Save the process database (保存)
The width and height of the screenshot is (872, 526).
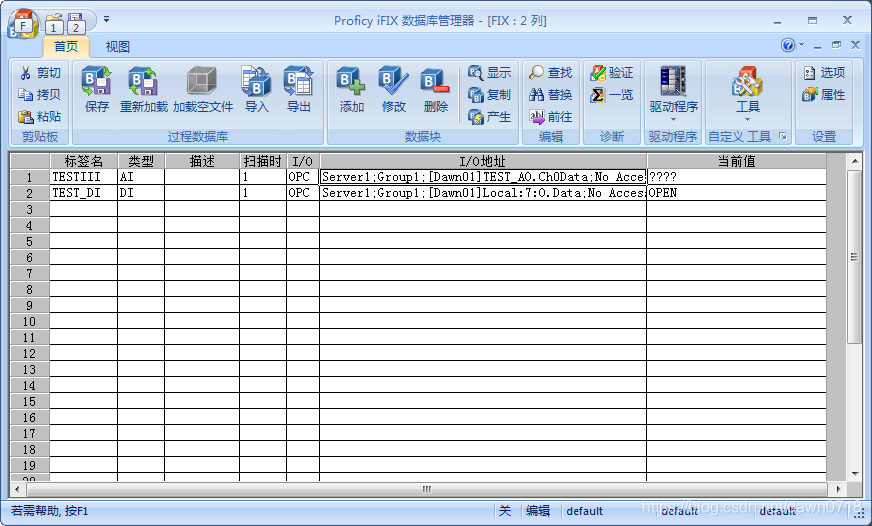pyautogui.click(x=96, y=90)
